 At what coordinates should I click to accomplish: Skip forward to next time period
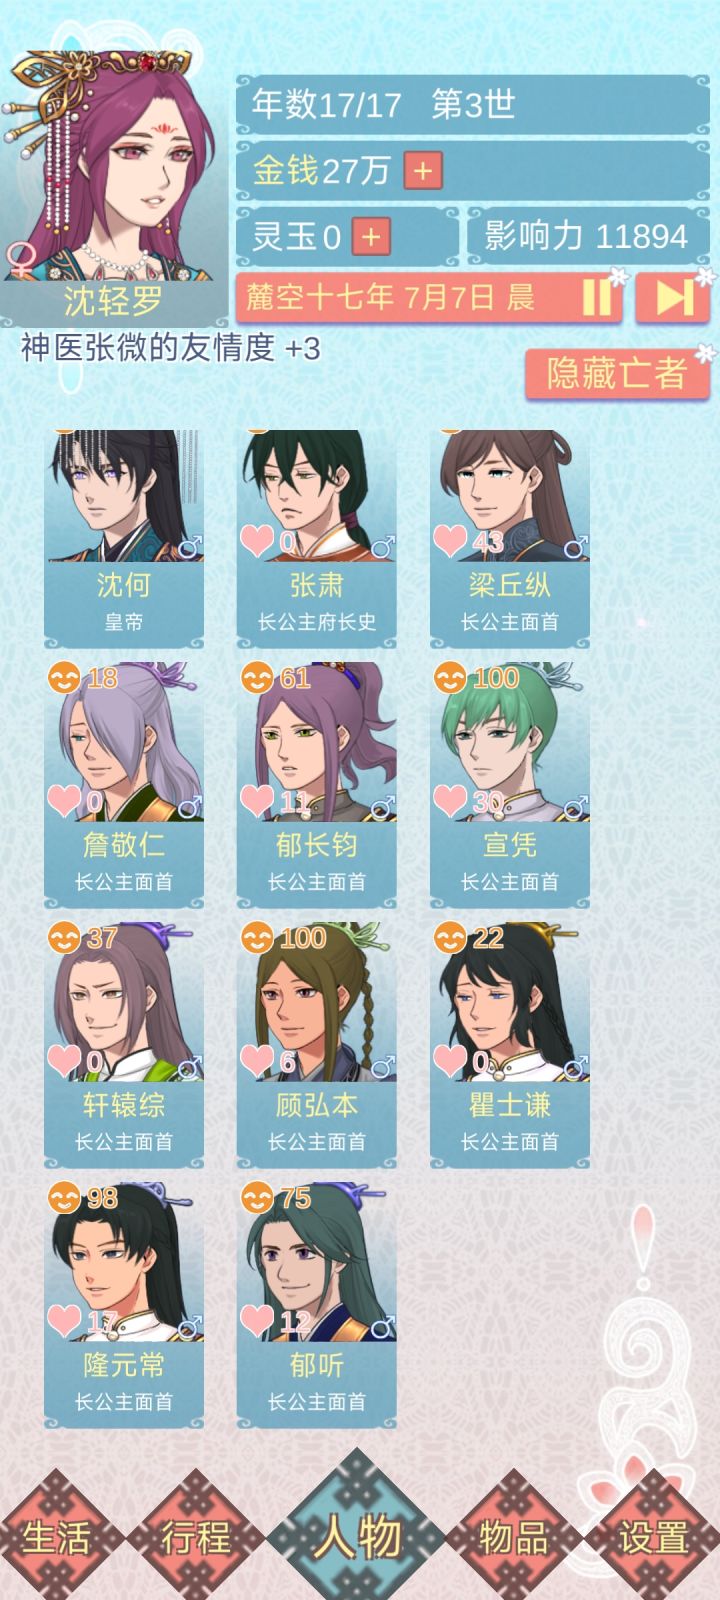click(x=672, y=298)
